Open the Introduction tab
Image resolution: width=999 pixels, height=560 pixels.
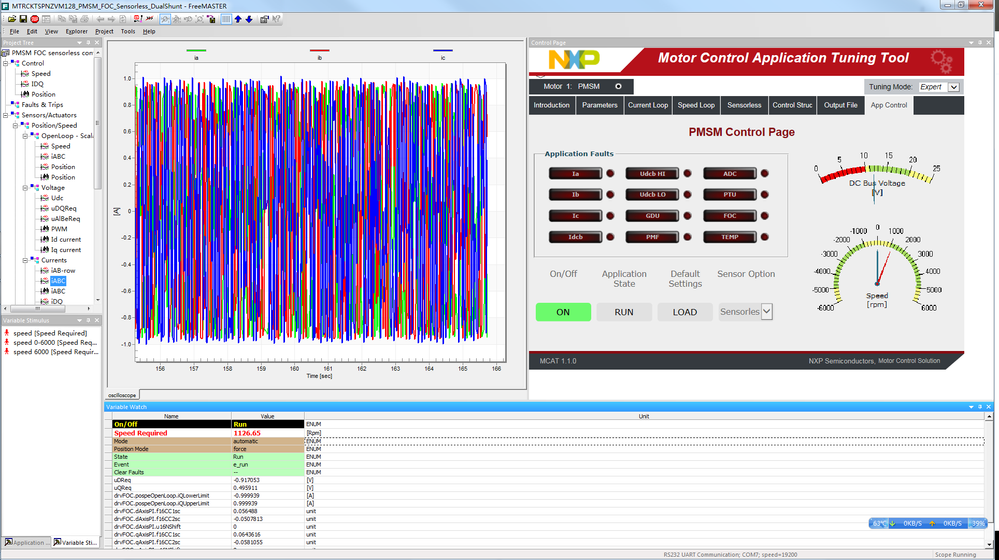[552, 106]
